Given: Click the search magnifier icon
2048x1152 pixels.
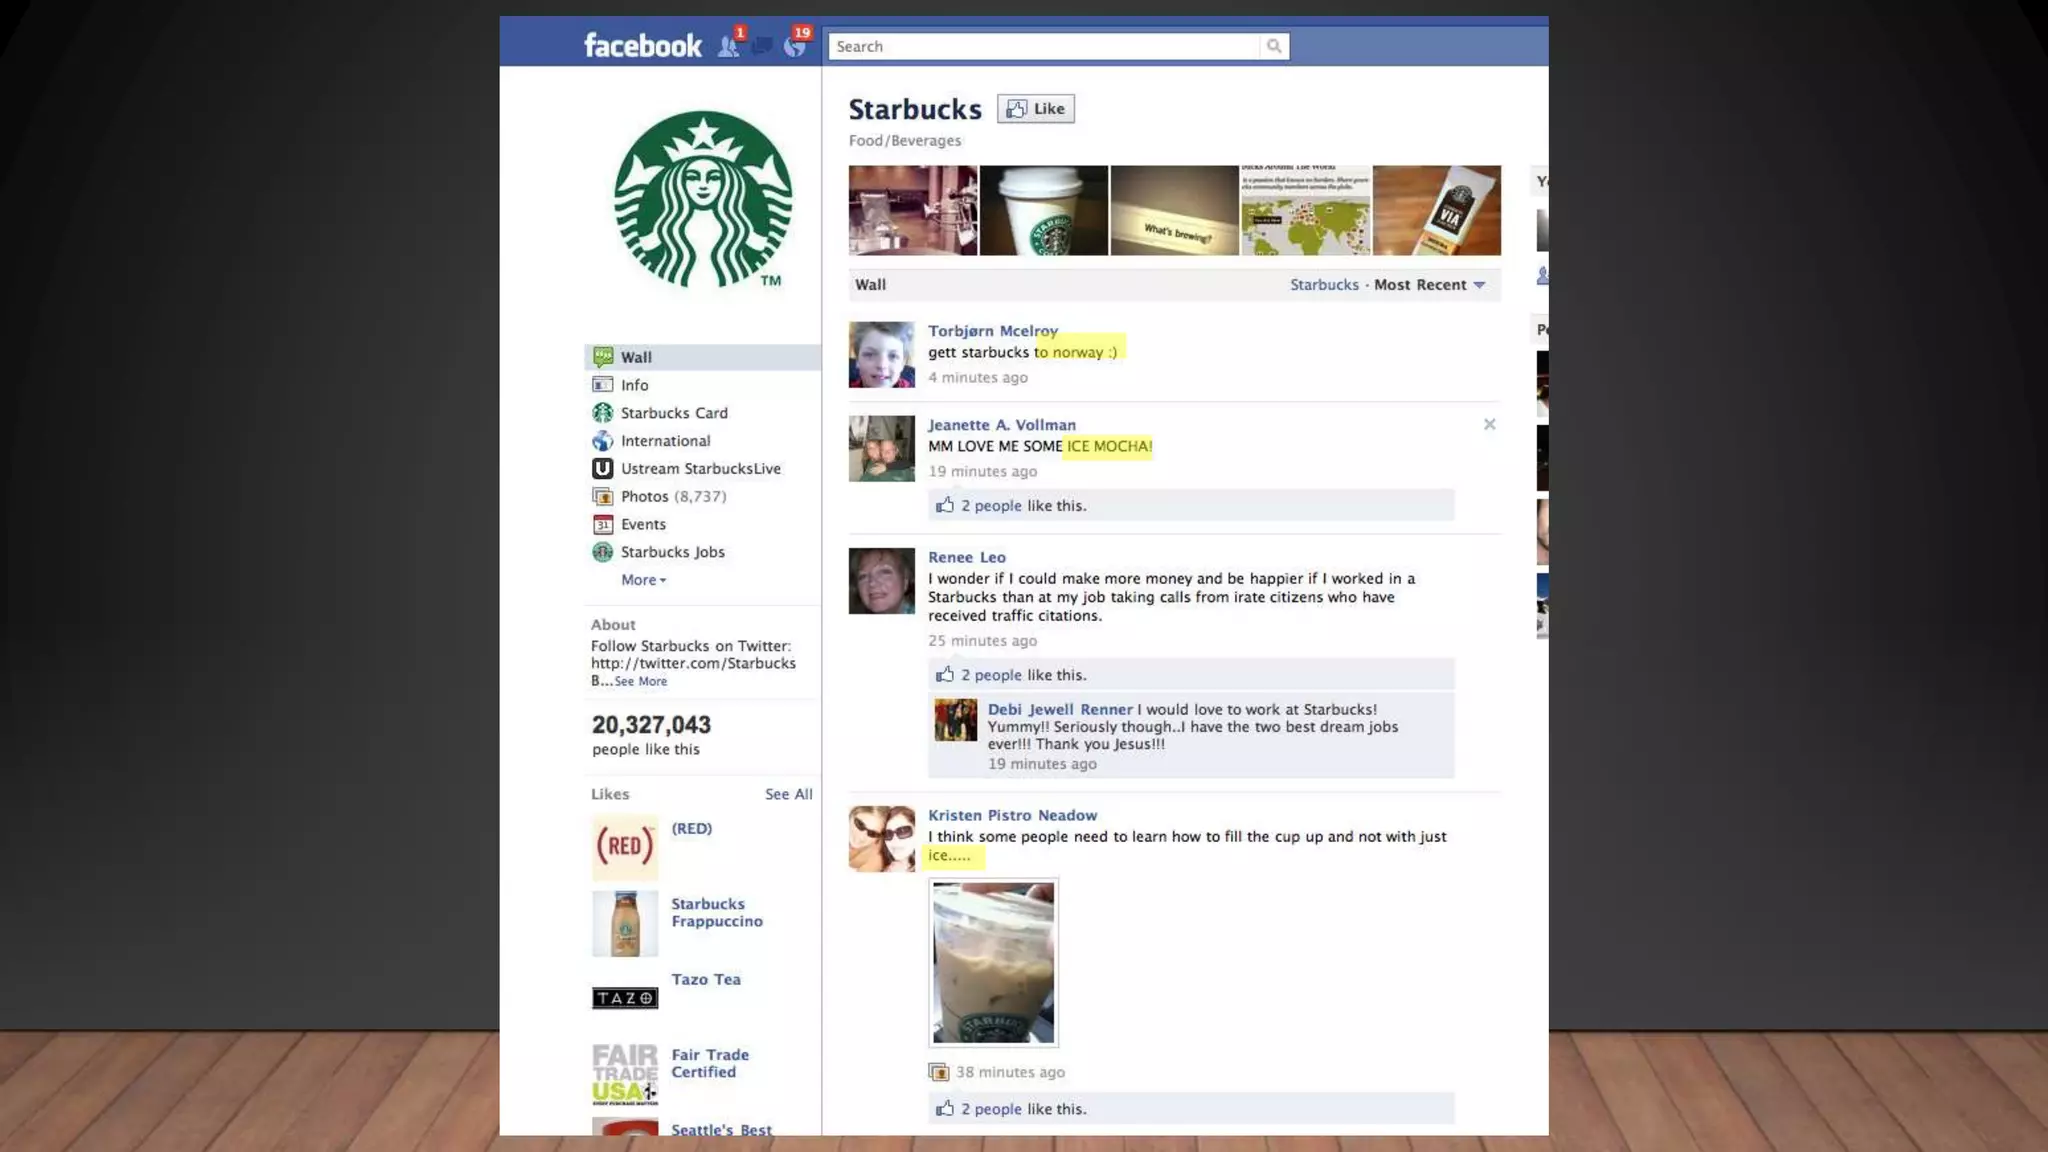Looking at the screenshot, I should coord(1273,46).
